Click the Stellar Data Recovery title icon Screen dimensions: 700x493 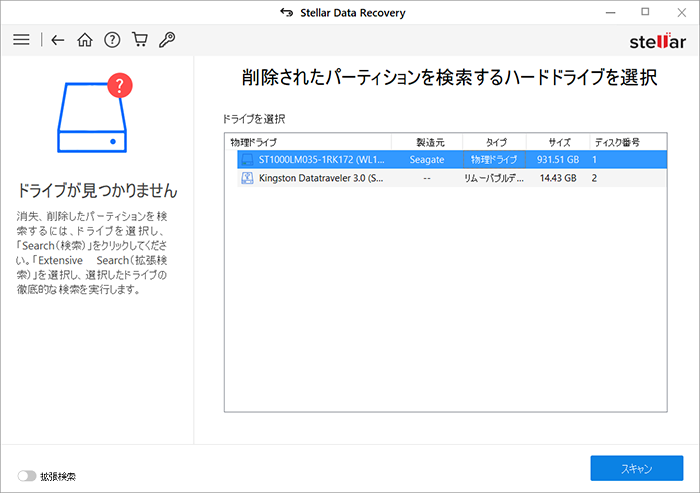pos(287,13)
